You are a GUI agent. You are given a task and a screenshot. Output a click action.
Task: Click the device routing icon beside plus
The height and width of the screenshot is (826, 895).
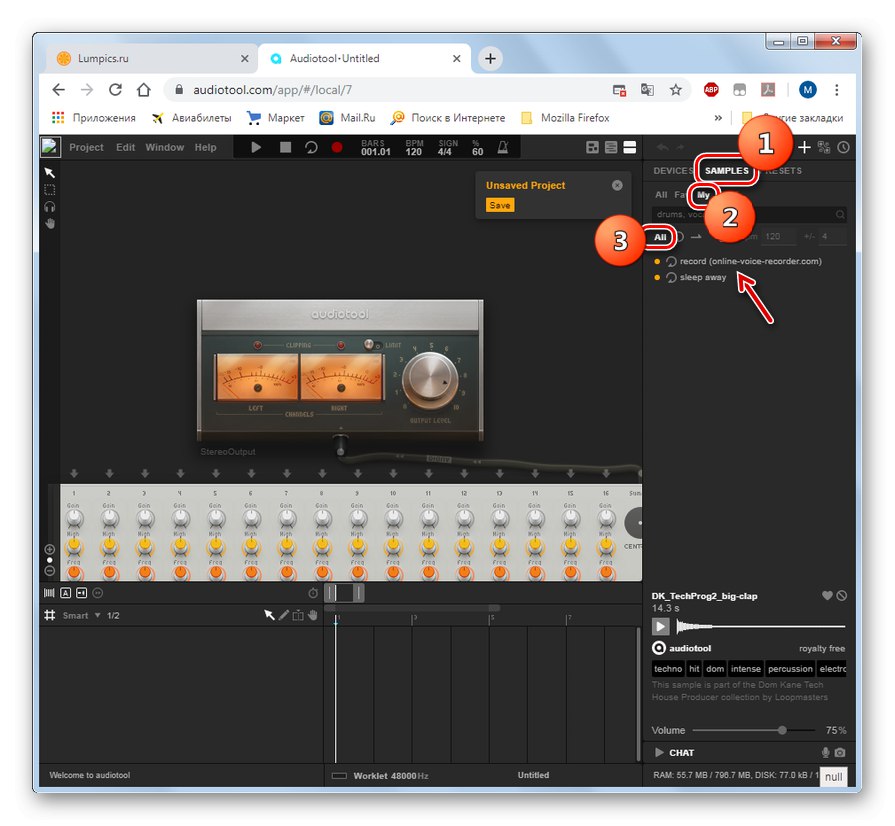(x=824, y=147)
